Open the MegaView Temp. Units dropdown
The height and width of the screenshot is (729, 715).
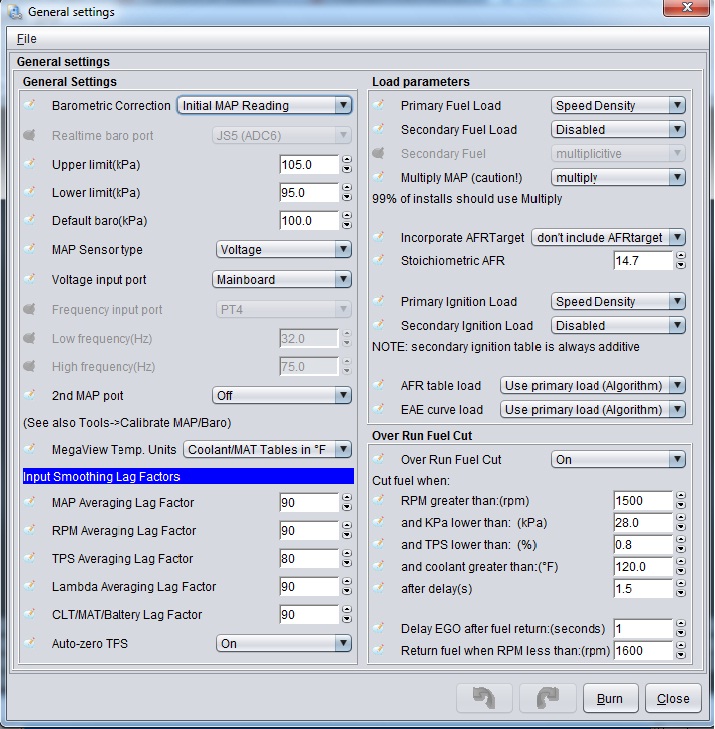coord(267,450)
